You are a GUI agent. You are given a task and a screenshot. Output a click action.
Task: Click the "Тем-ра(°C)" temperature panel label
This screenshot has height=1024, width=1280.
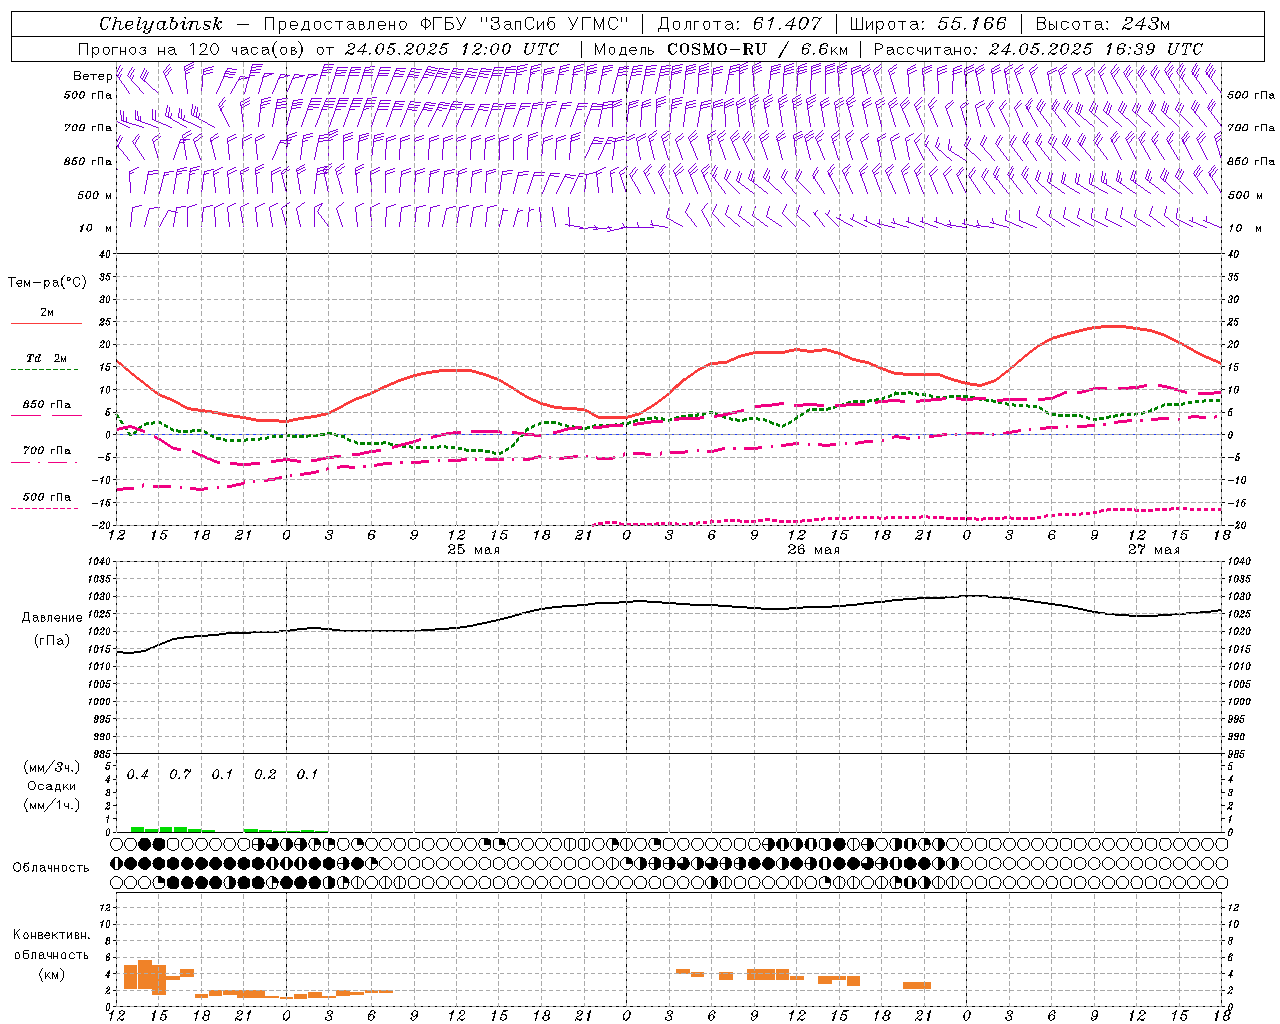(47, 282)
